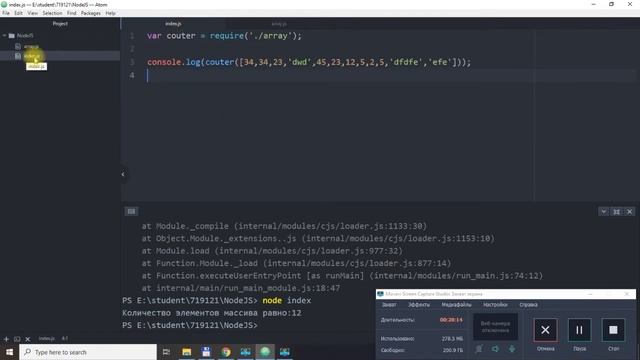Click the terminal keyboard input icon

(131, 211)
